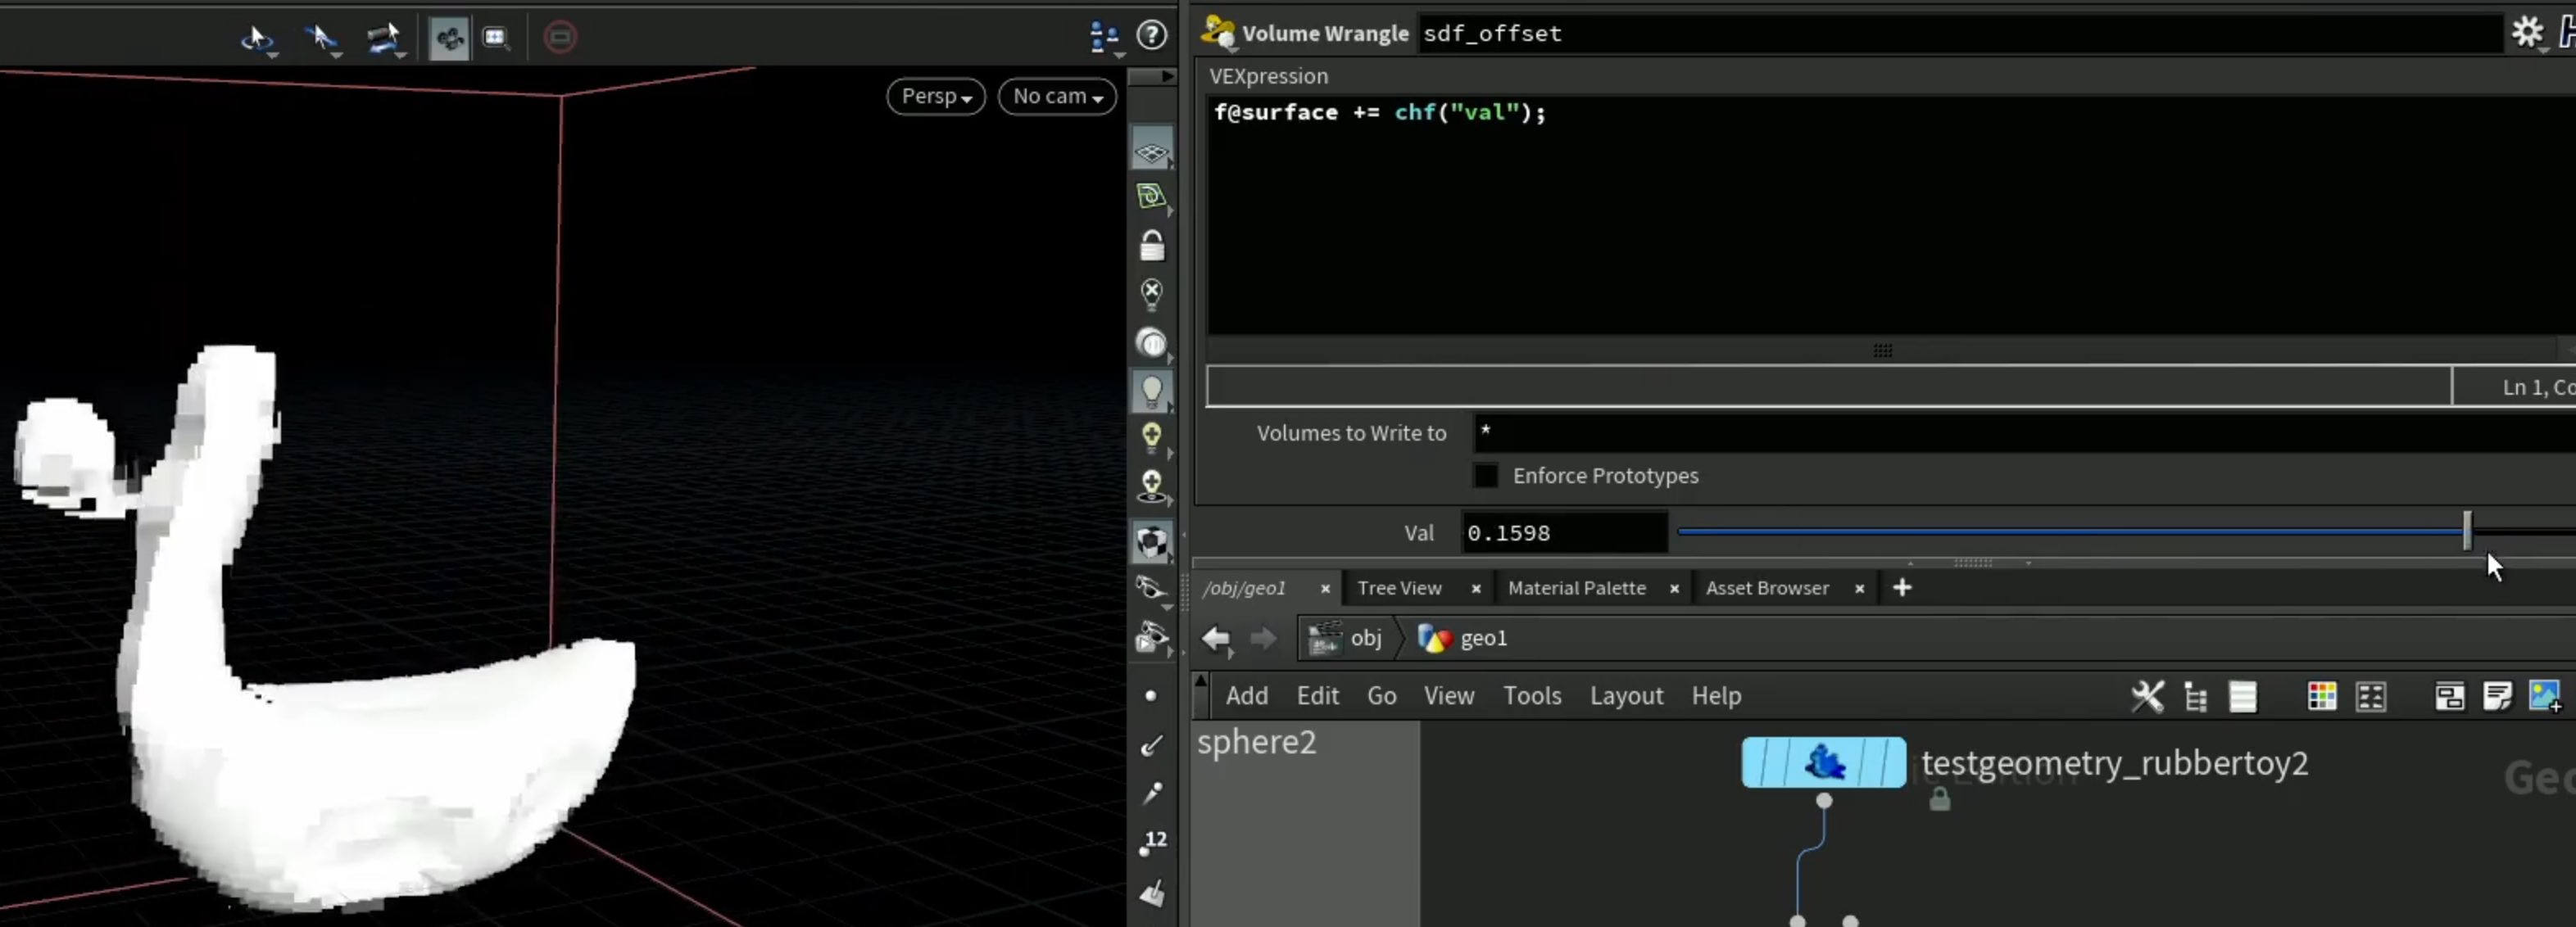Click the wrench and screwdriver tools icon
This screenshot has width=2576, height=927.
coord(2147,696)
